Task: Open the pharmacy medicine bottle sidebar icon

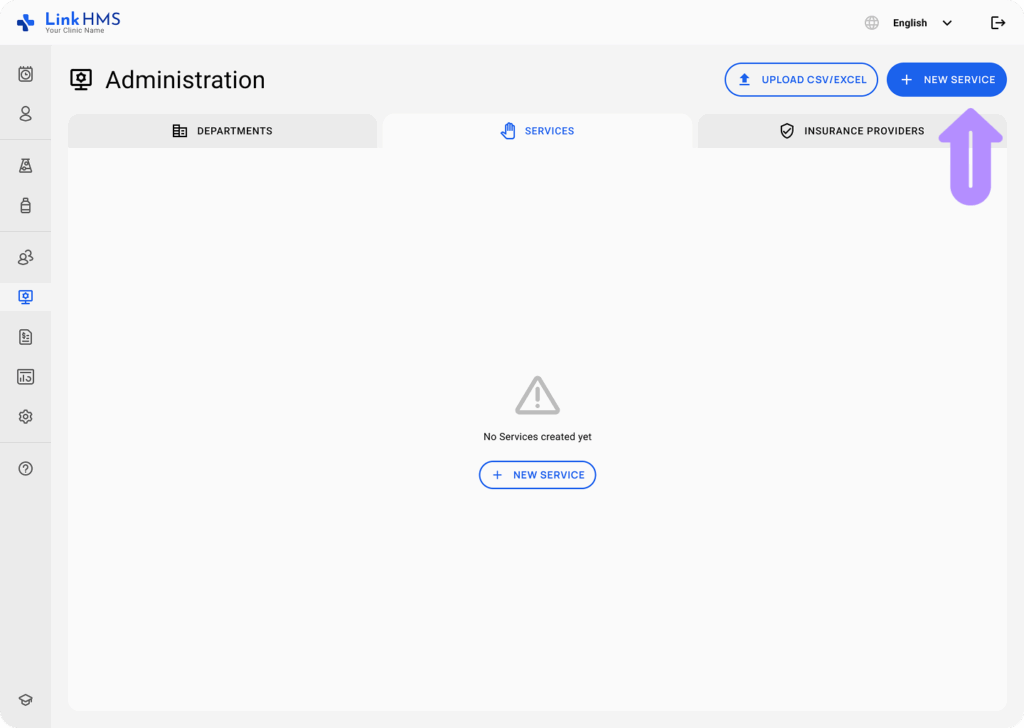Action: click(x=25, y=206)
